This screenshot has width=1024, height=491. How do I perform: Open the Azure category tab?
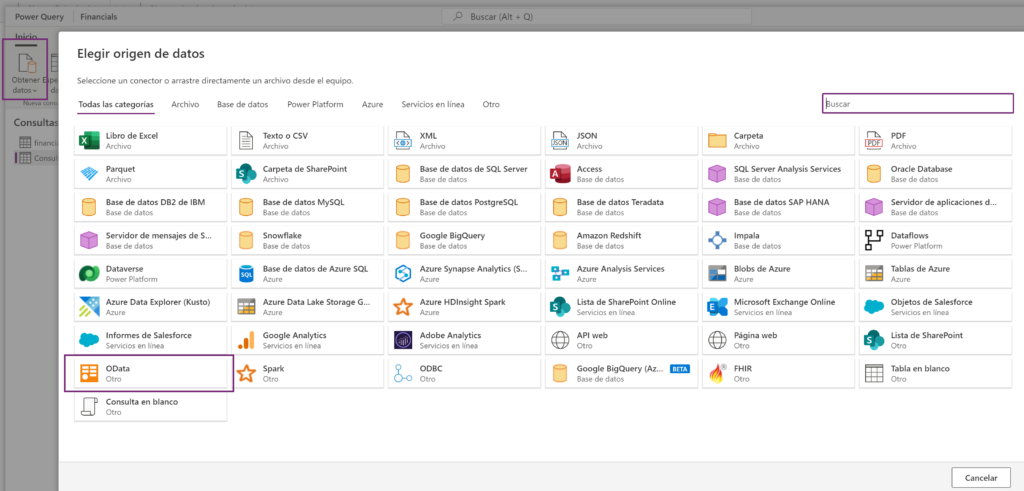372,104
